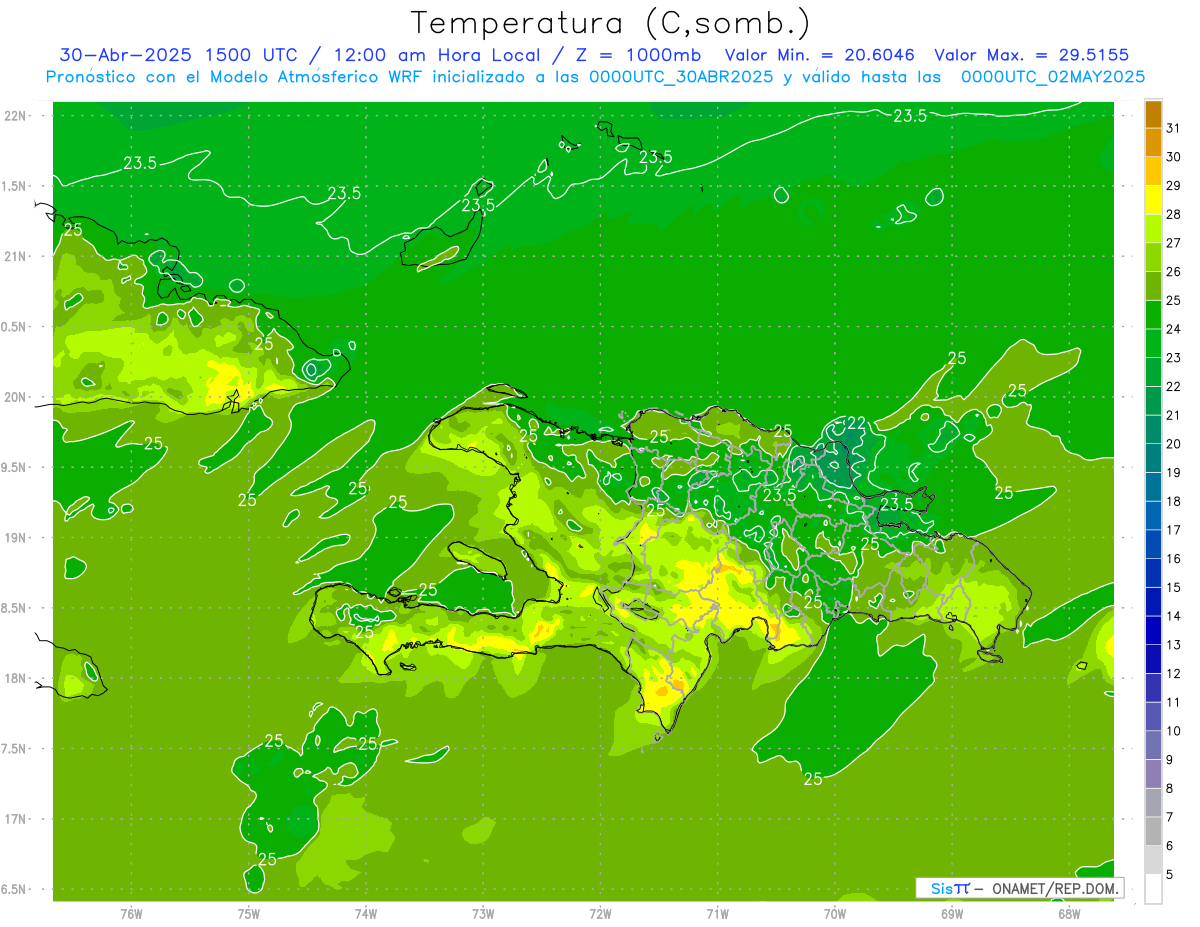The height and width of the screenshot is (927, 1200).
Task: Click the gray legend swatch between 6 and 7
Action: (x=1154, y=831)
